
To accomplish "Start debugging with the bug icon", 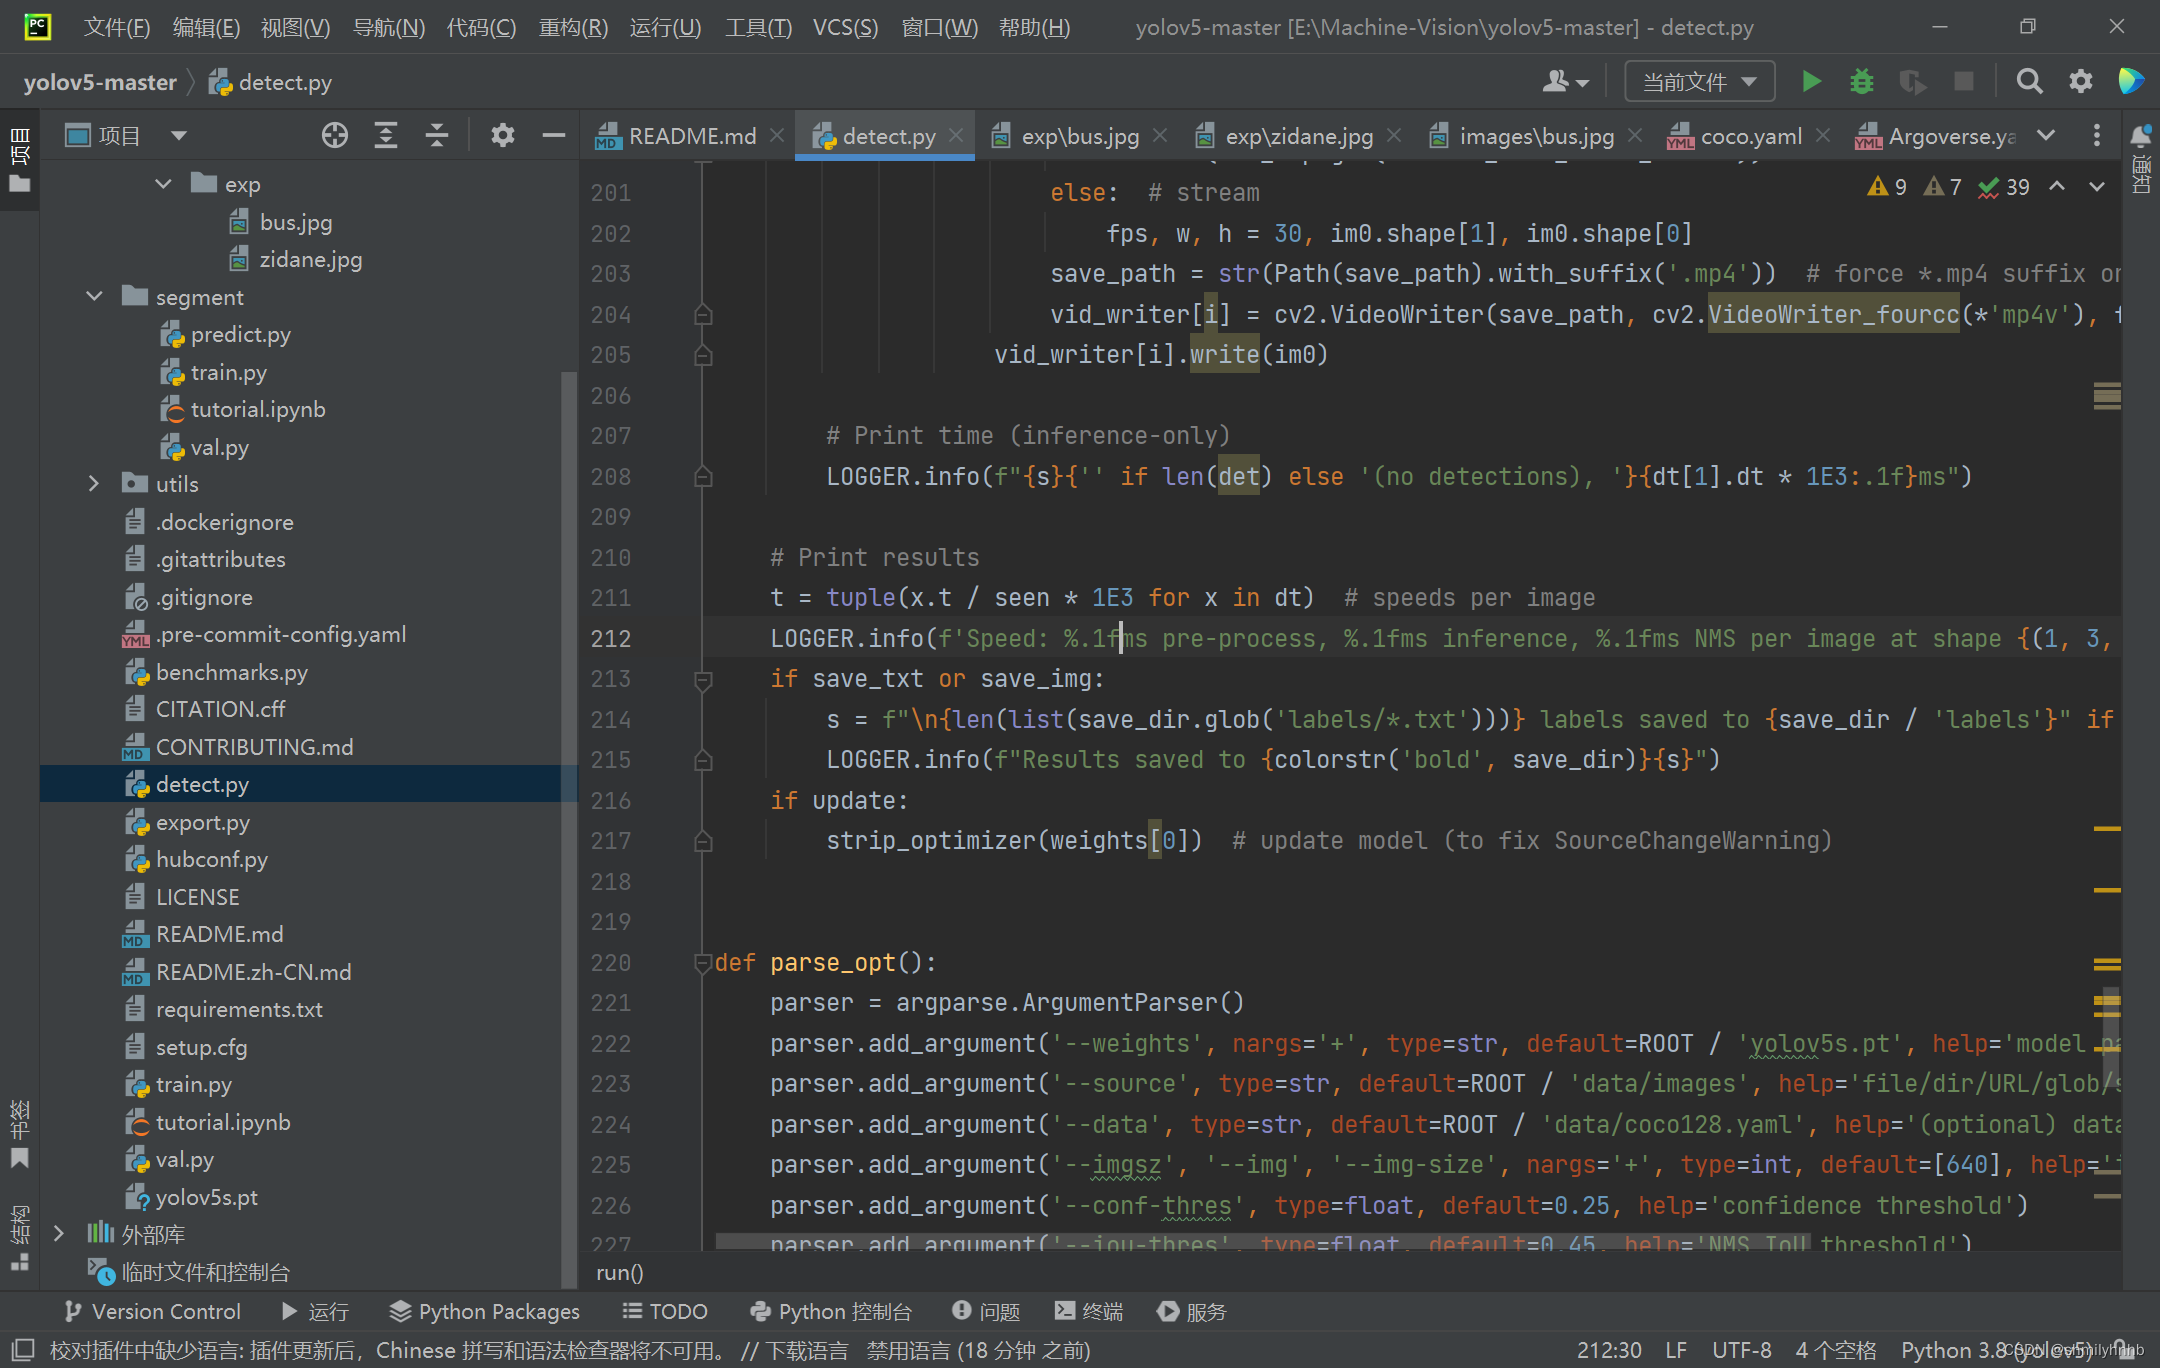I will pyautogui.click(x=1862, y=81).
